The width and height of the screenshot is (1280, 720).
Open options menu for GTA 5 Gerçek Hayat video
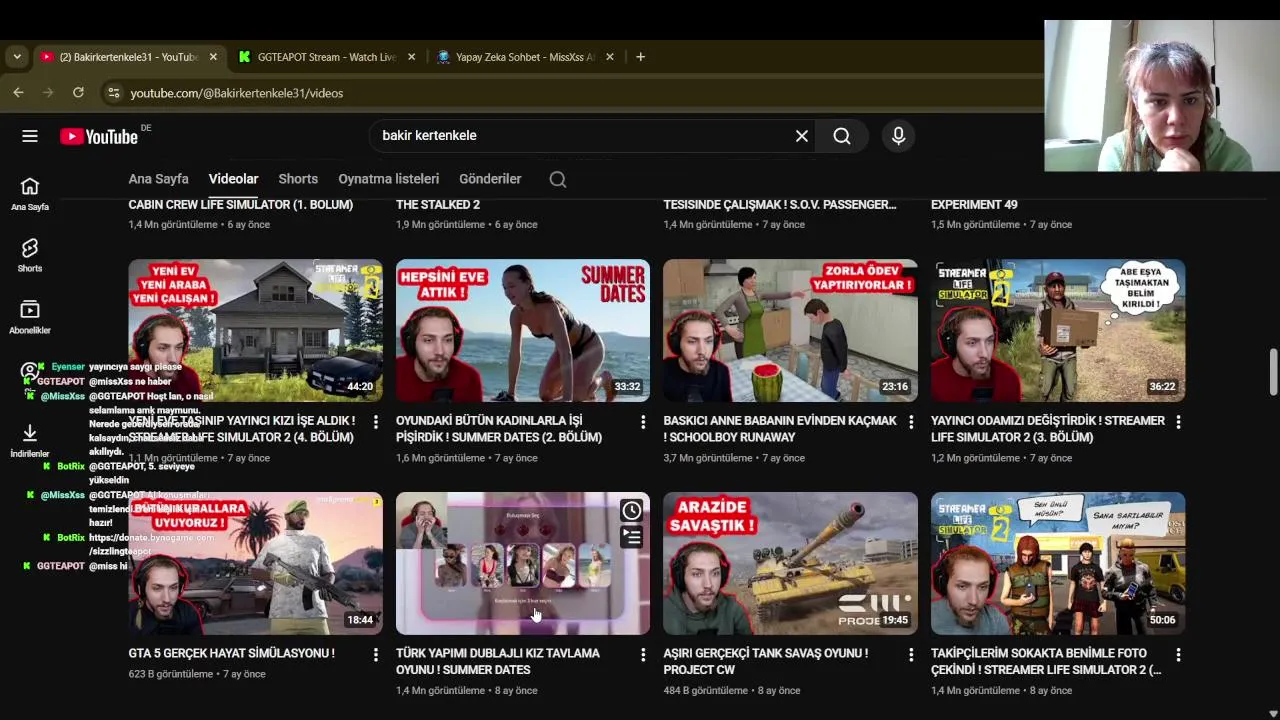coord(376,654)
